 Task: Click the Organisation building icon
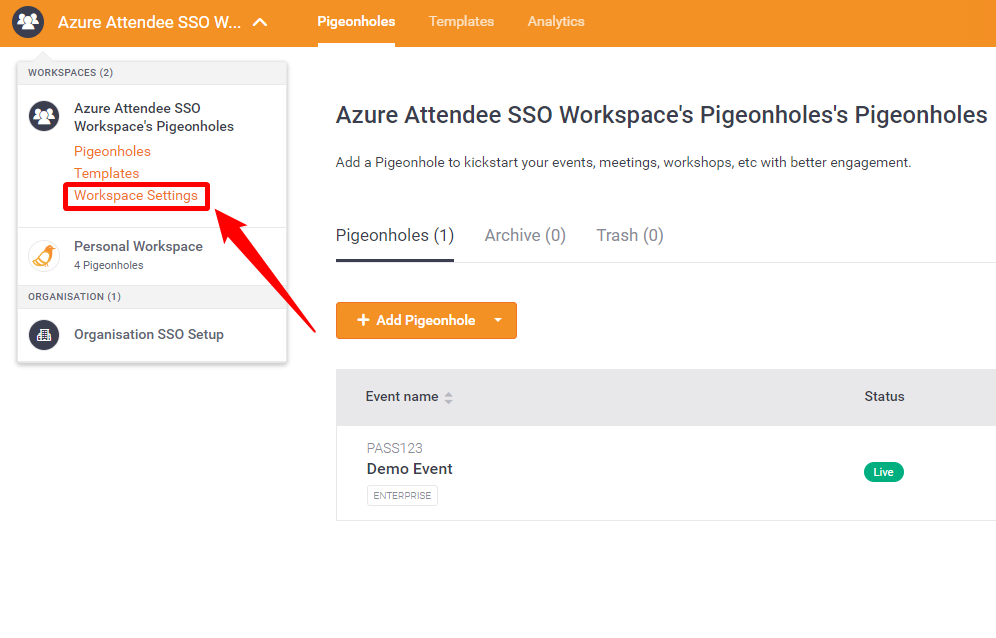[x=44, y=335]
